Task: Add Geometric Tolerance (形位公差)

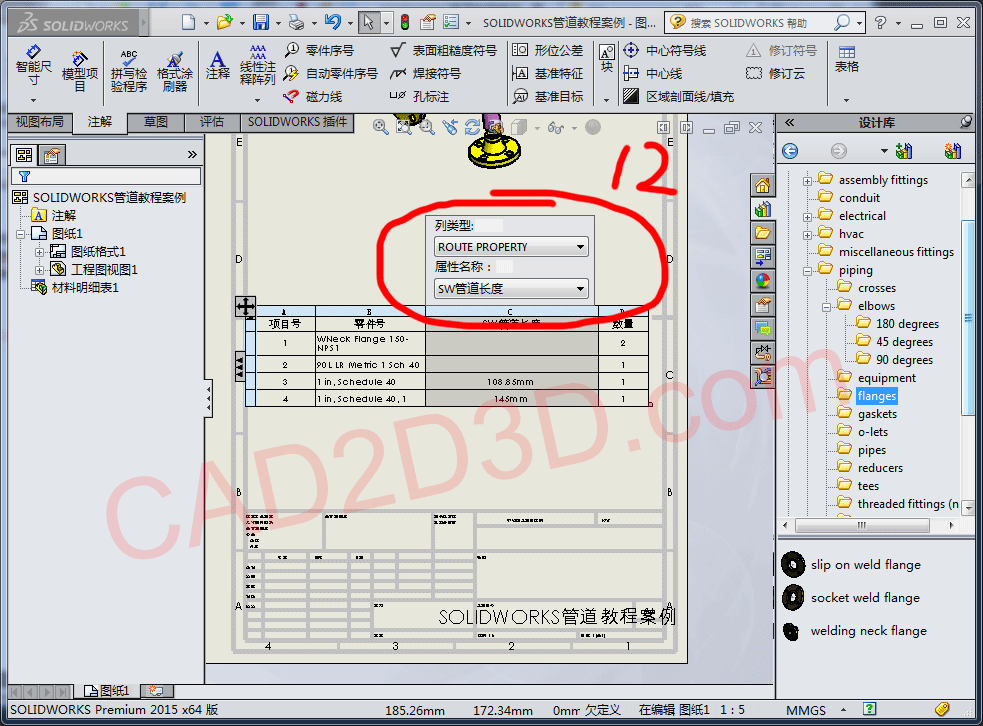Action: (x=547, y=50)
